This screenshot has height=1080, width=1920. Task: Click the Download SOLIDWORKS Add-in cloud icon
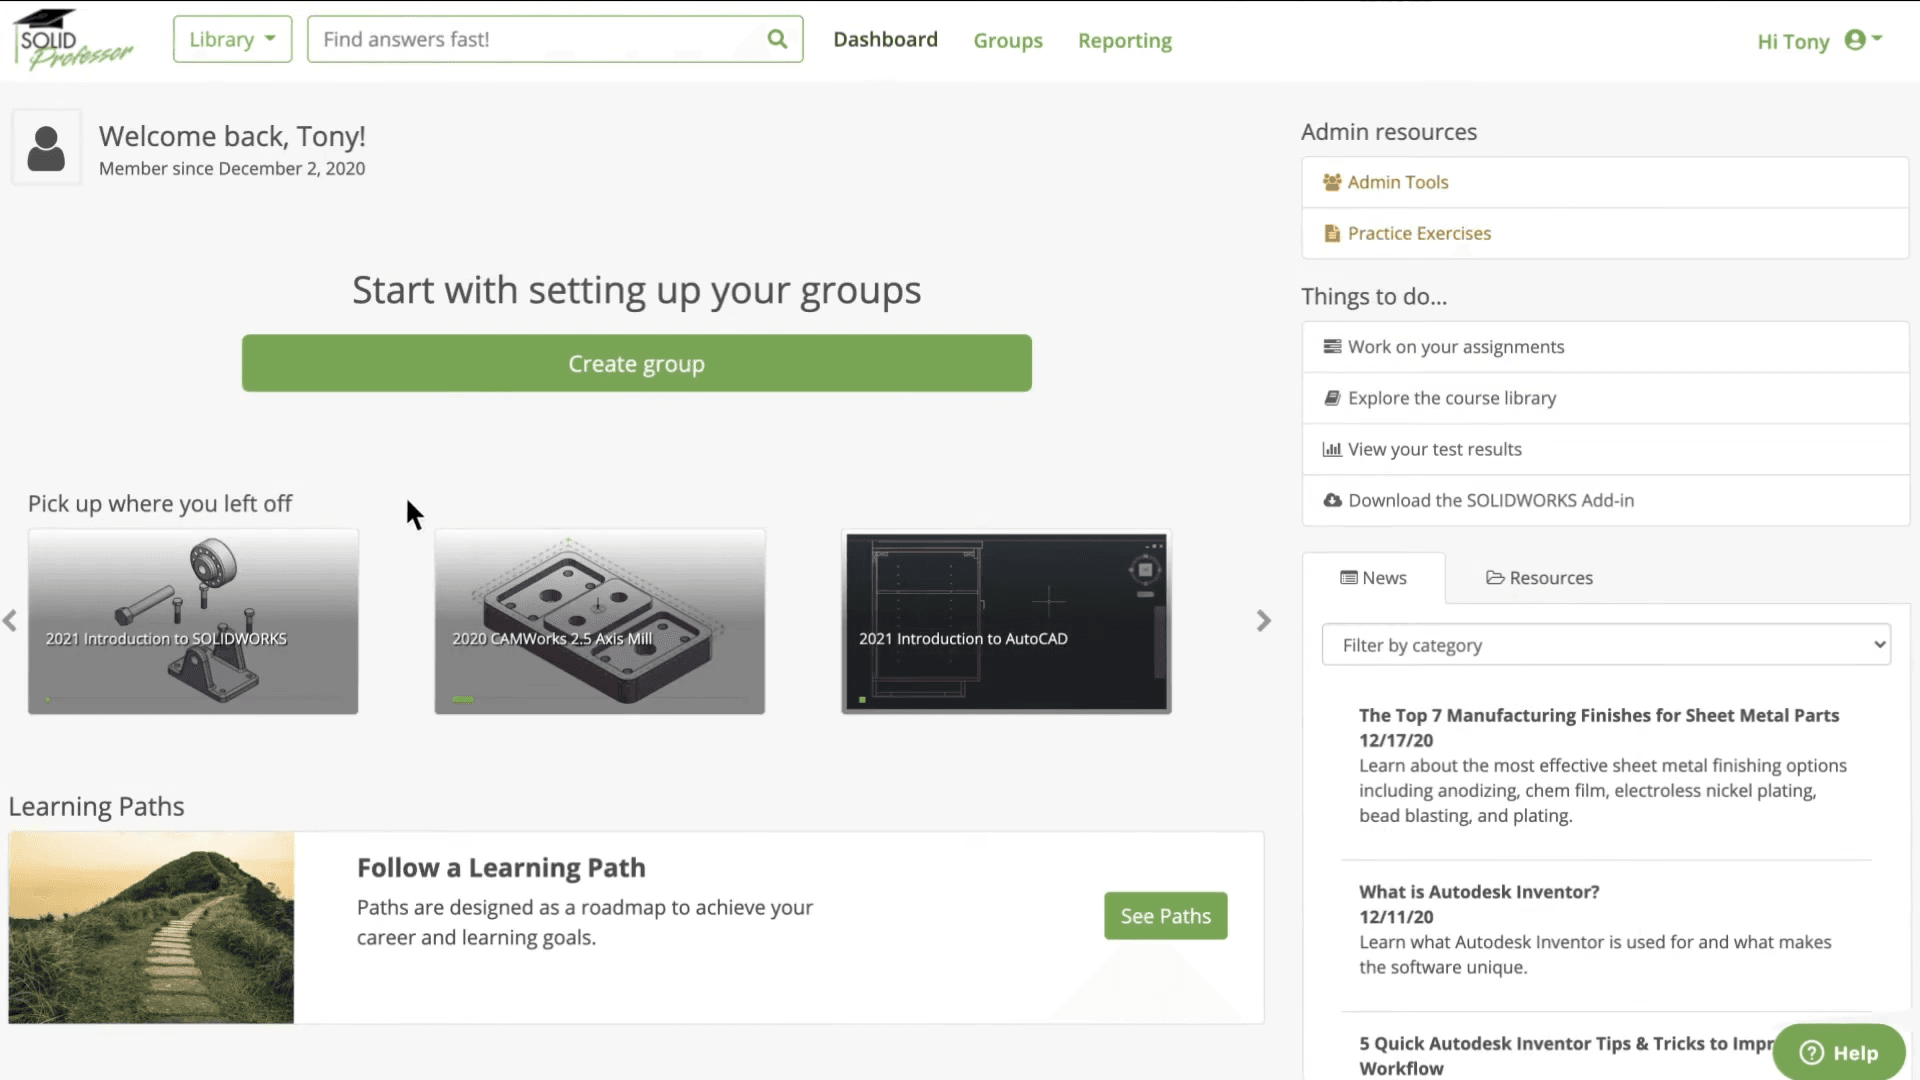tap(1332, 500)
